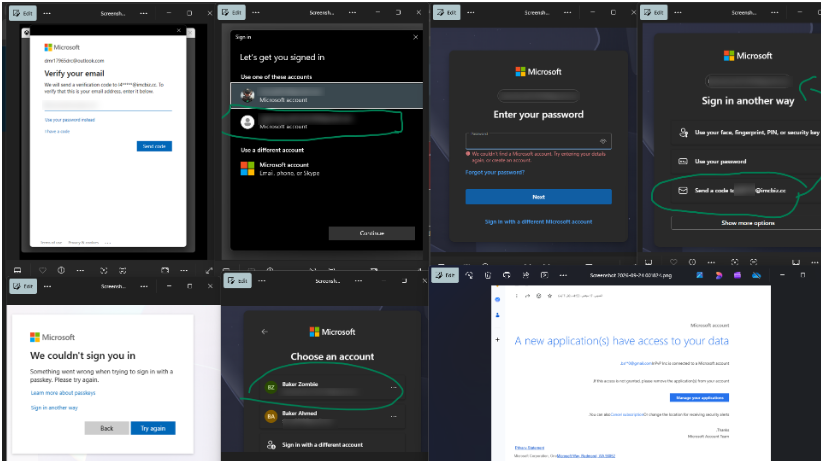This screenshot has height=461, width=821.
Task: Open the filmstrip icon below Verify your email image
Action: tap(17, 270)
